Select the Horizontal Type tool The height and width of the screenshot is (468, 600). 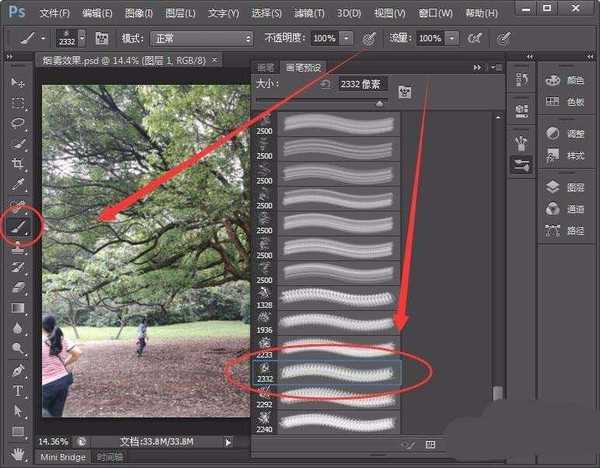tap(18, 390)
